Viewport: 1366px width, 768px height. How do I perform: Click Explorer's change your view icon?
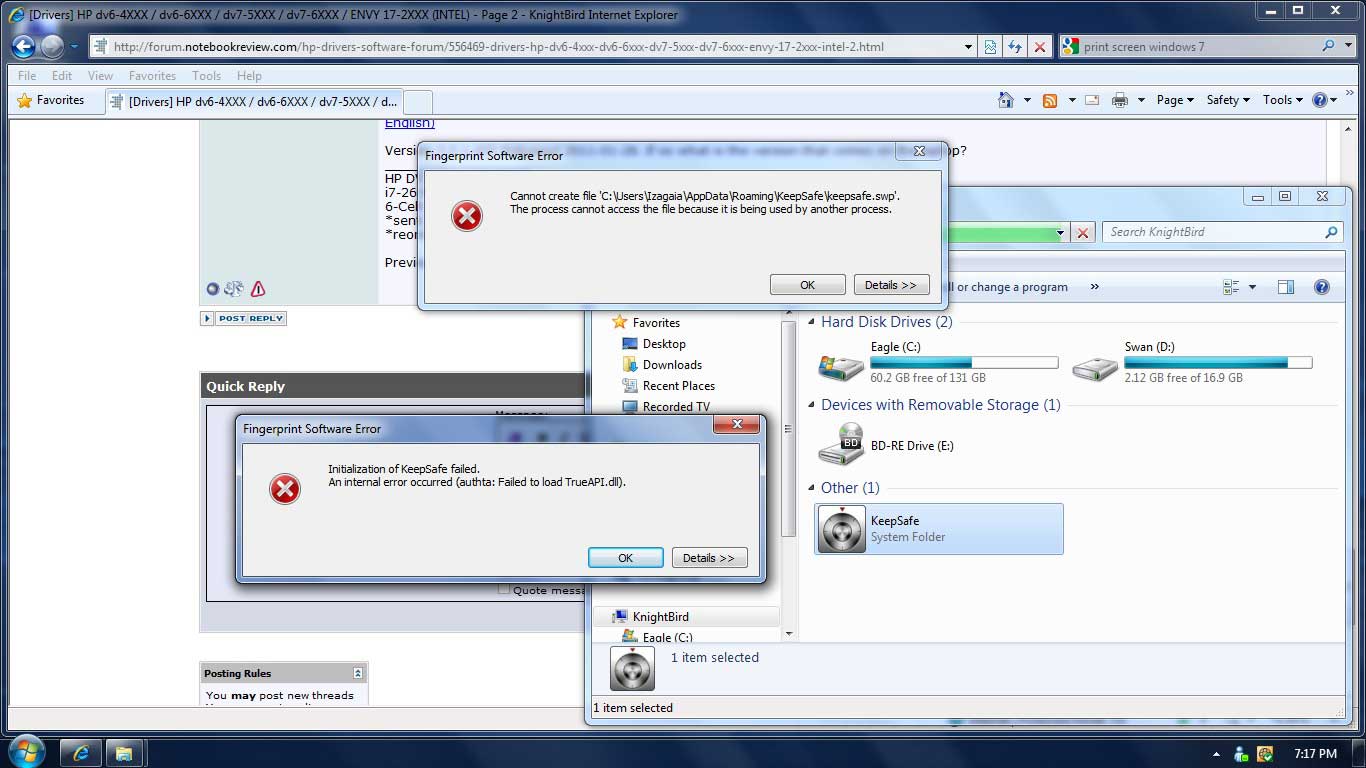point(1231,287)
